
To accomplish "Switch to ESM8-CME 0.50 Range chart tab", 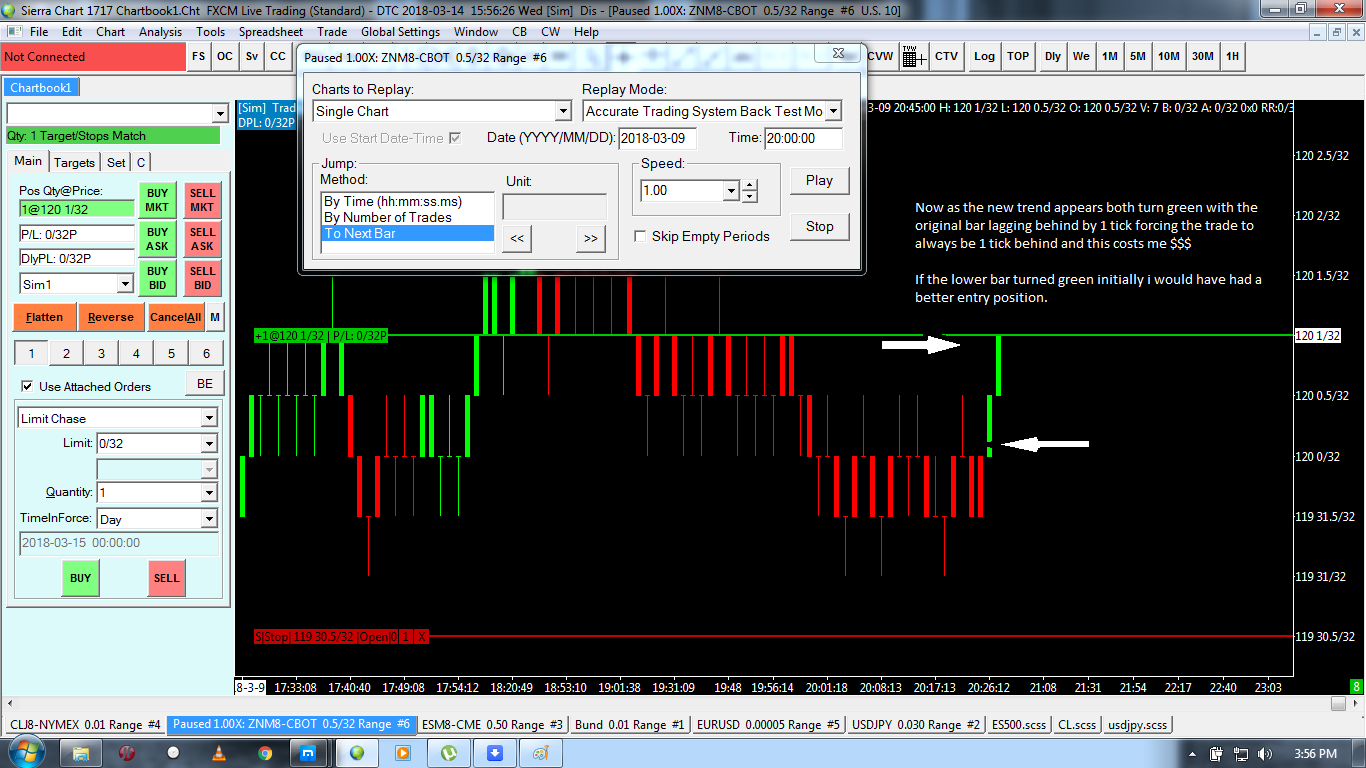I will 493,724.
